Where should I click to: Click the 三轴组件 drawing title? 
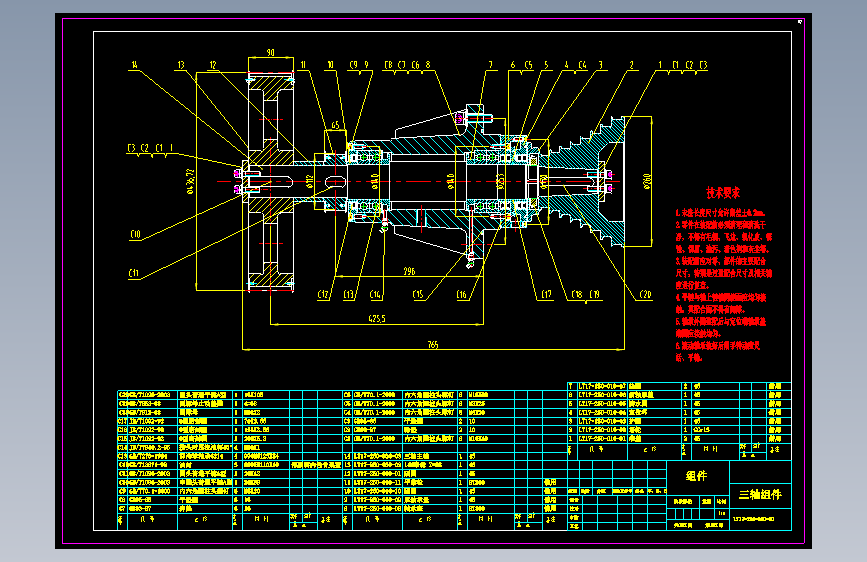pos(760,495)
